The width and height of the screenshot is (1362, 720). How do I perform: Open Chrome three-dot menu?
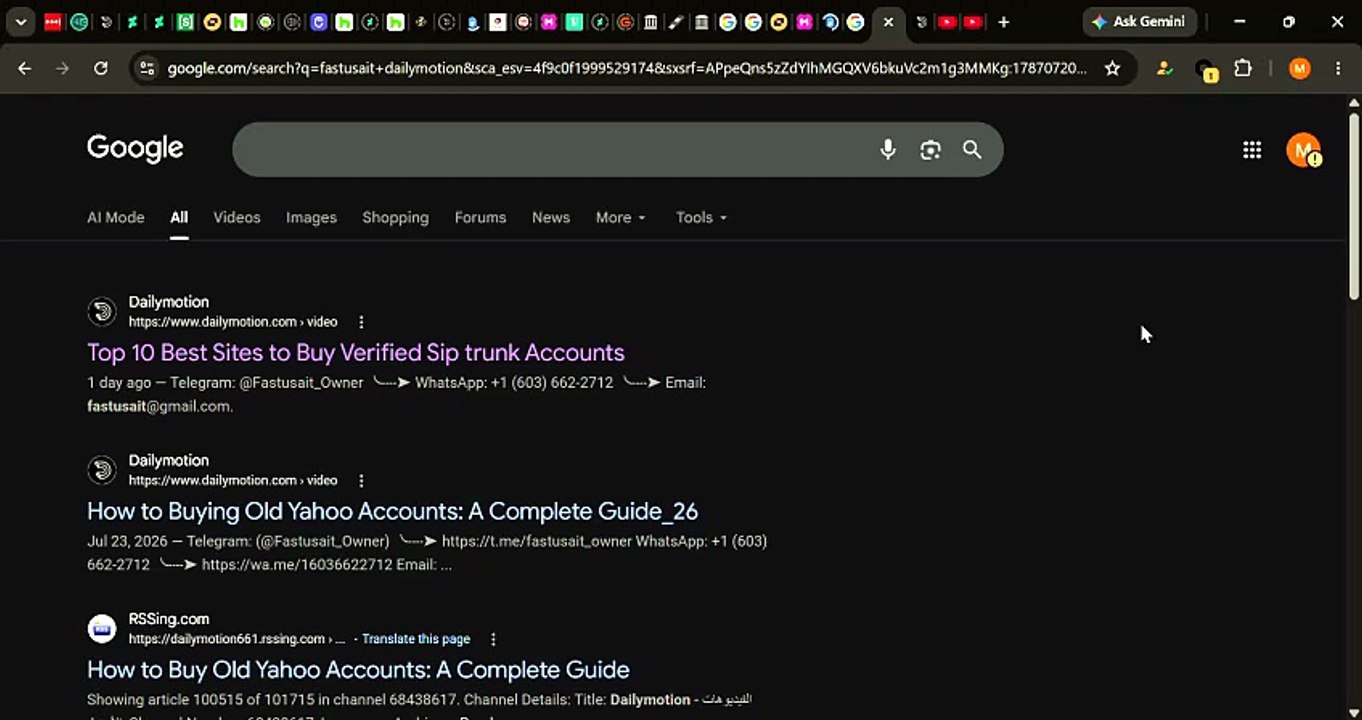coord(1338,68)
